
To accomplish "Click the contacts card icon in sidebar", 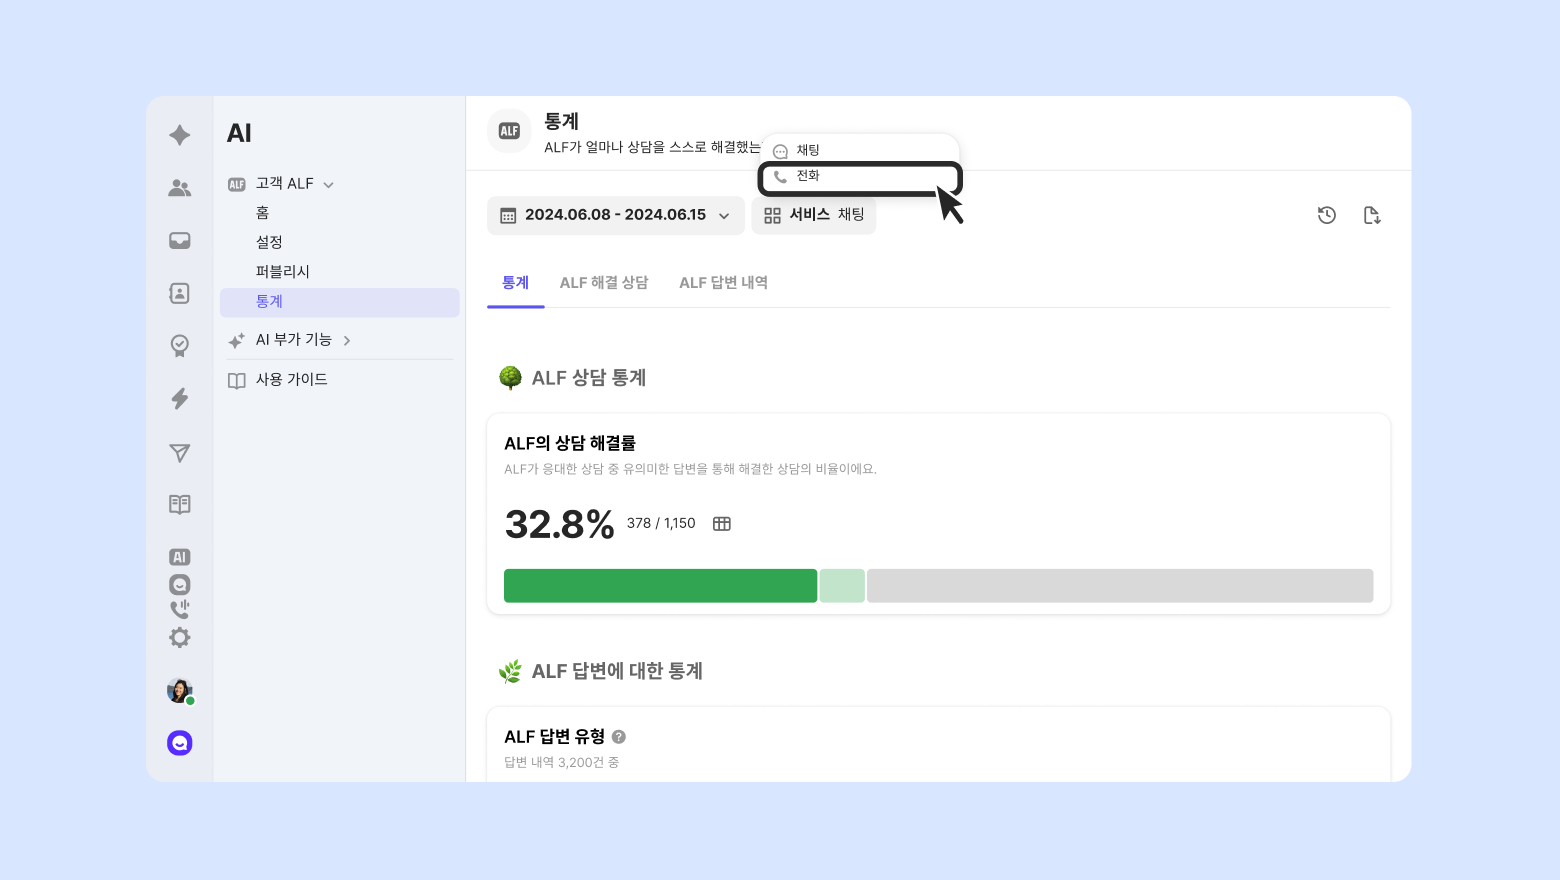I will [180, 293].
